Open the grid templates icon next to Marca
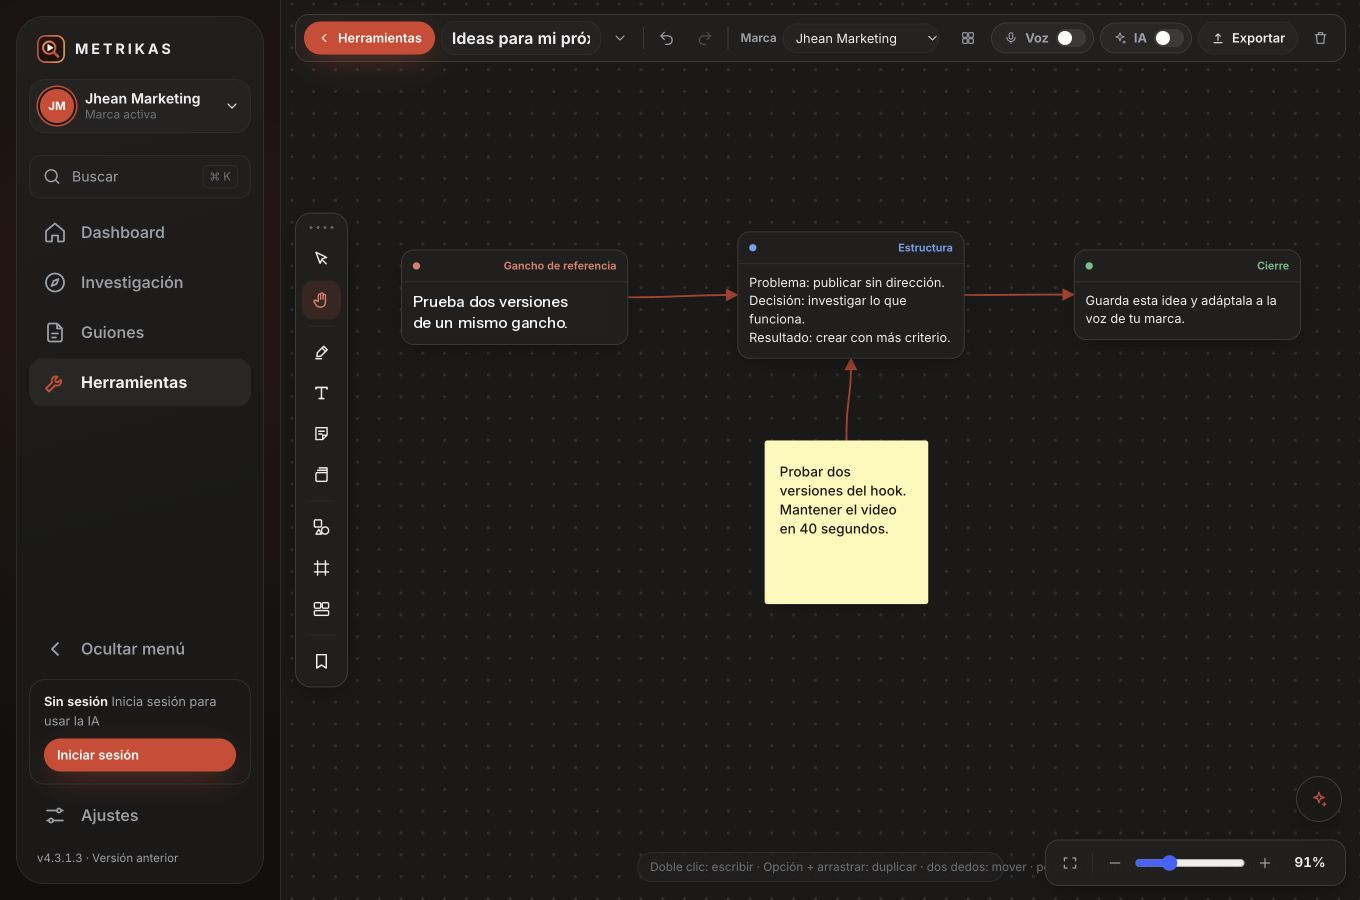 coord(968,38)
